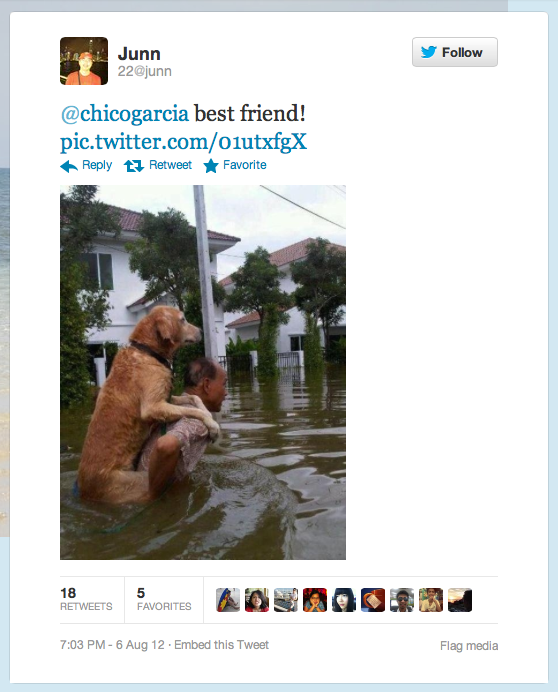Click the Twitter bird icon on Follow
The width and height of the screenshot is (558, 692).
pos(428,52)
